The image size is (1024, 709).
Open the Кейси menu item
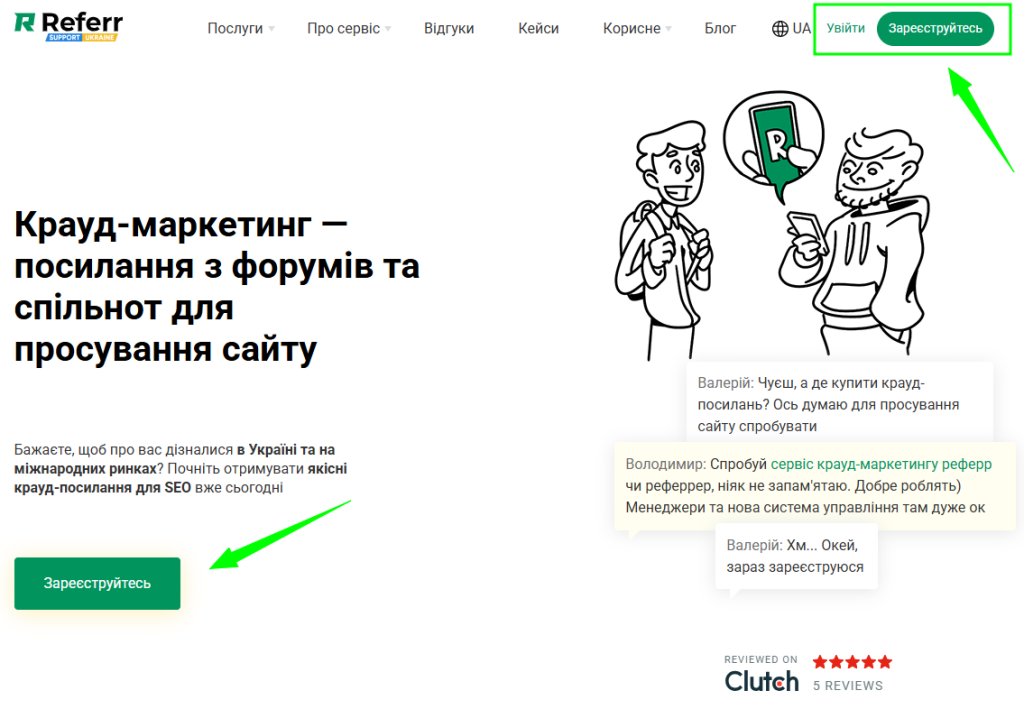538,29
